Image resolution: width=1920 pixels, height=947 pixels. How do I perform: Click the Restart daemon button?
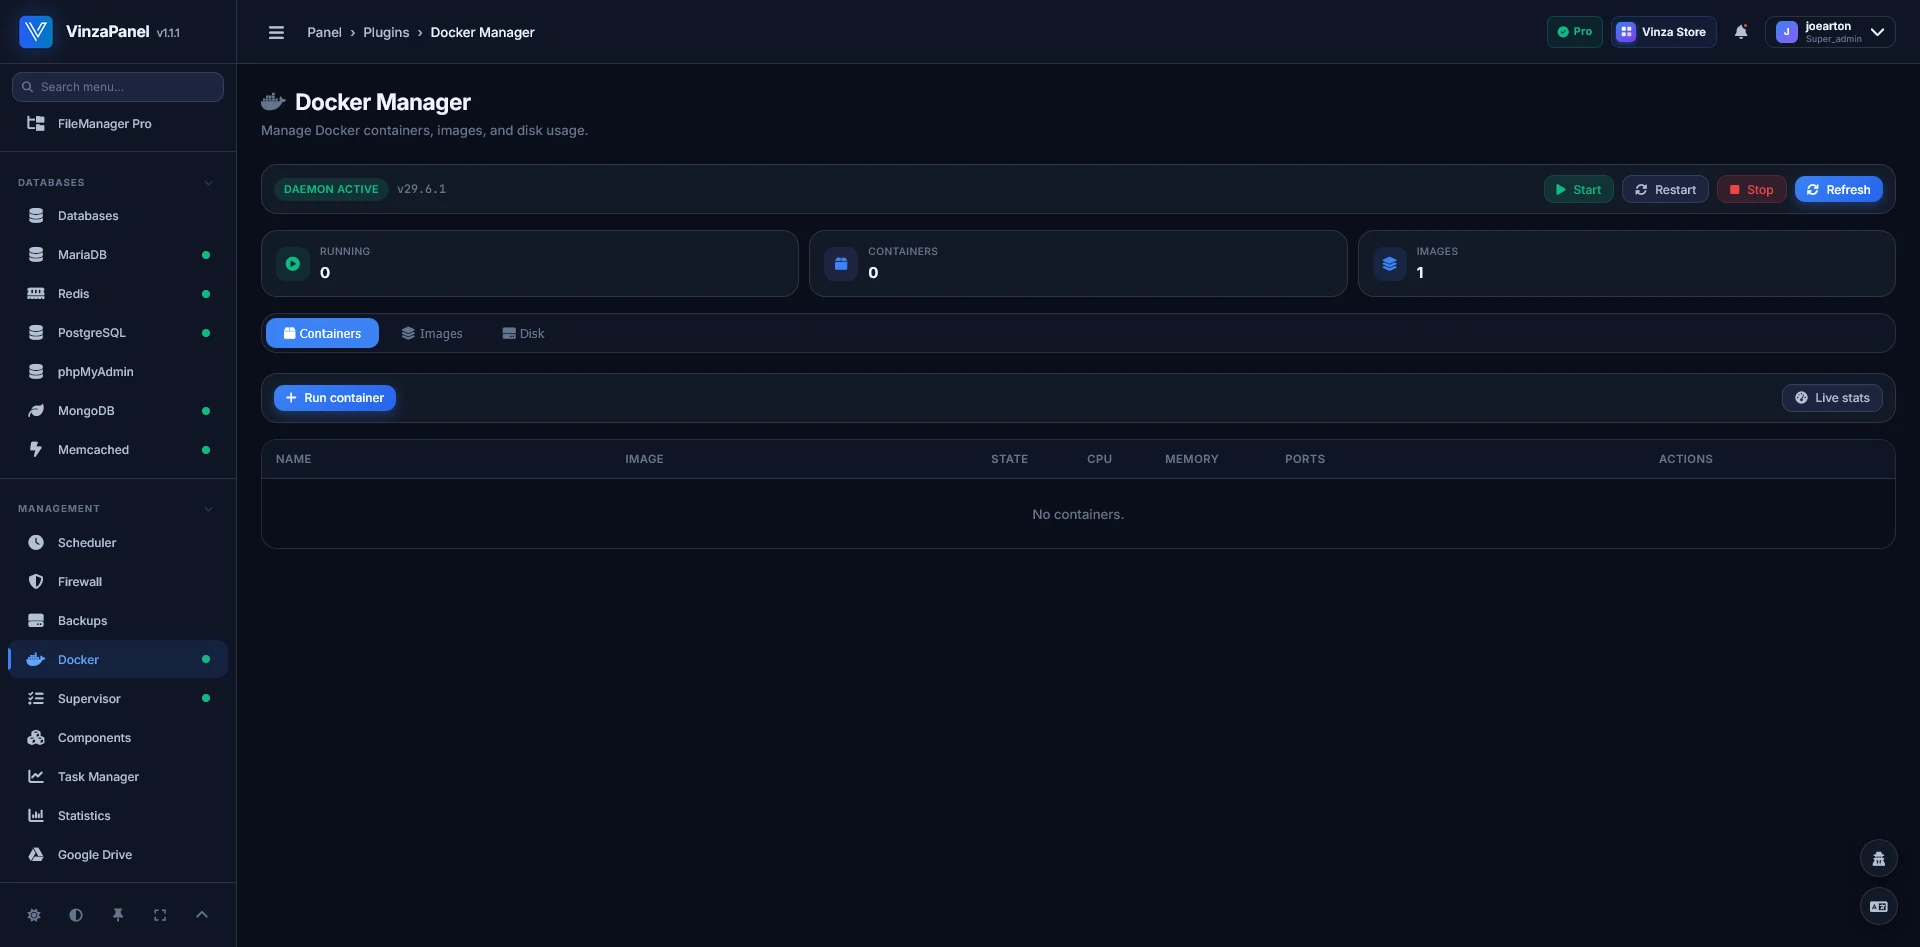pos(1665,190)
